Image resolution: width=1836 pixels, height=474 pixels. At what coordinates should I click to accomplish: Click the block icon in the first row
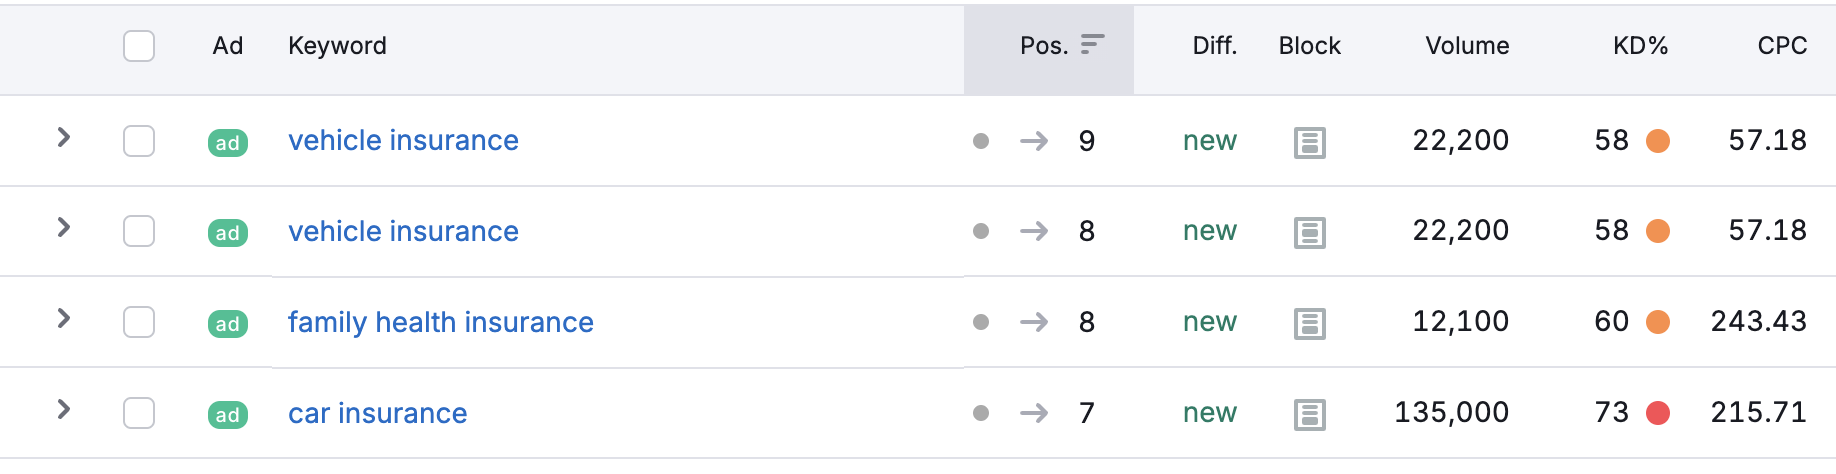point(1310,142)
